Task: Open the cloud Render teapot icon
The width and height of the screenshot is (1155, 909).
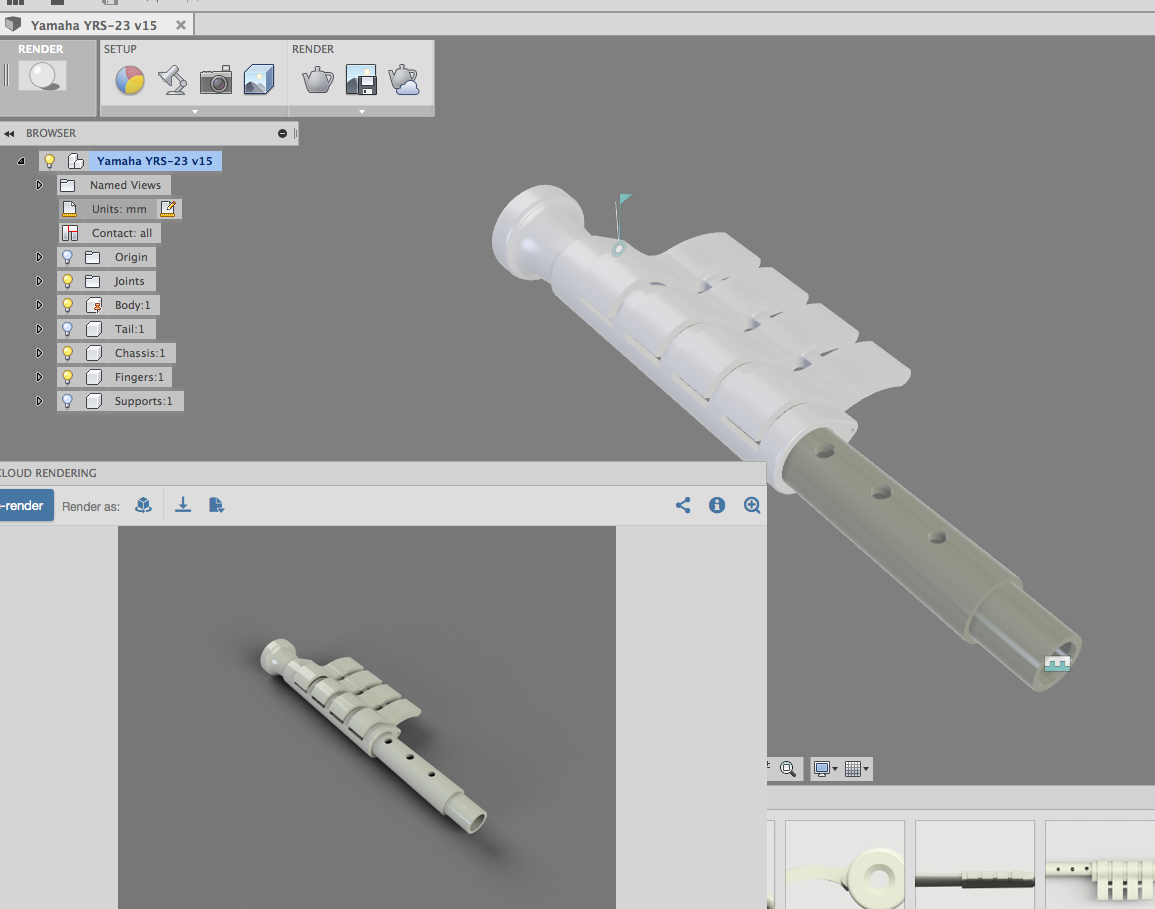Action: click(404, 80)
